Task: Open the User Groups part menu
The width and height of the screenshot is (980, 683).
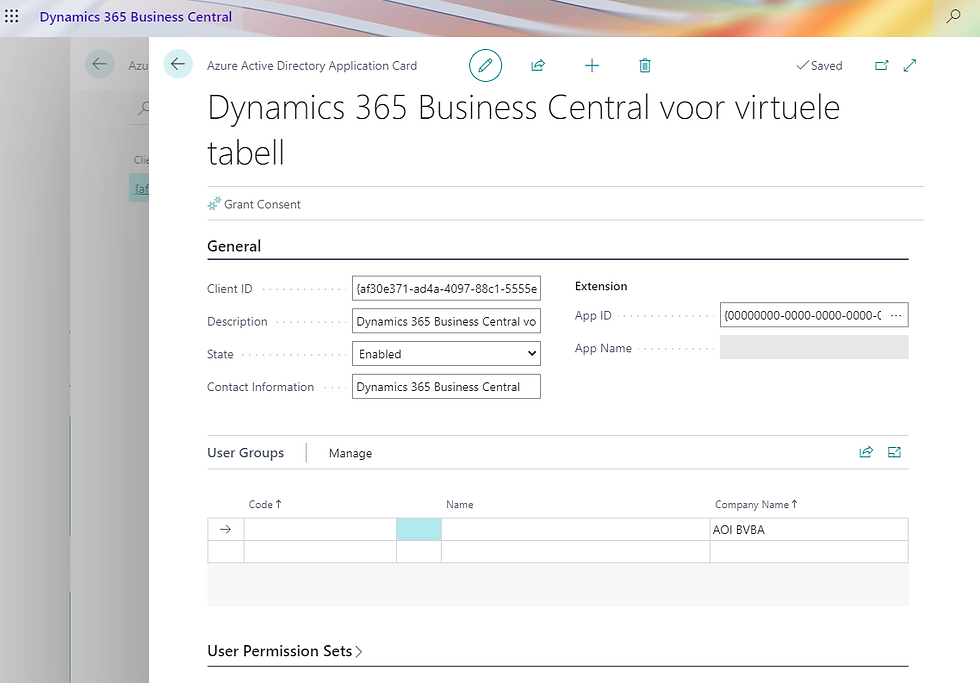Action: click(246, 453)
